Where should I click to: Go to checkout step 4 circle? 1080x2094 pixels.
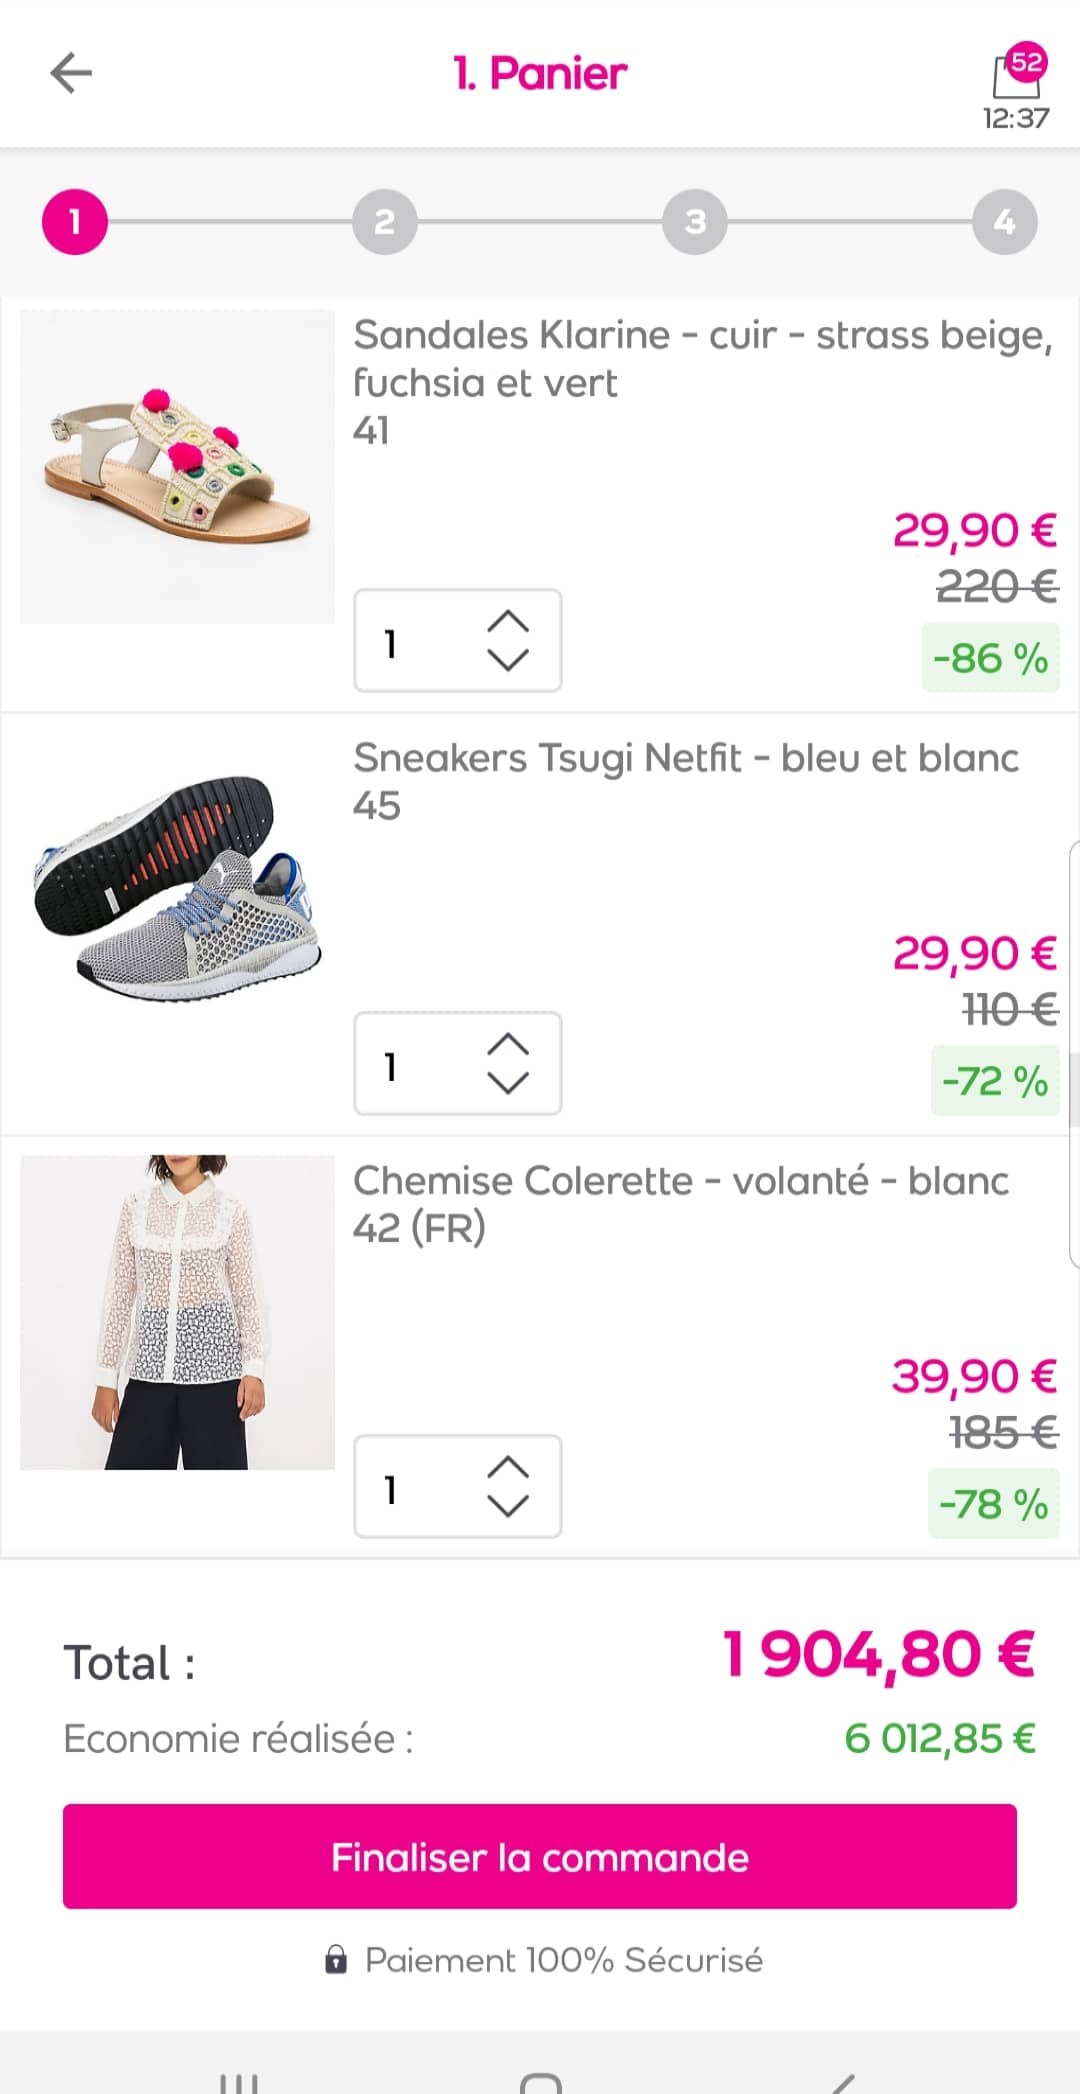[x=1004, y=221]
